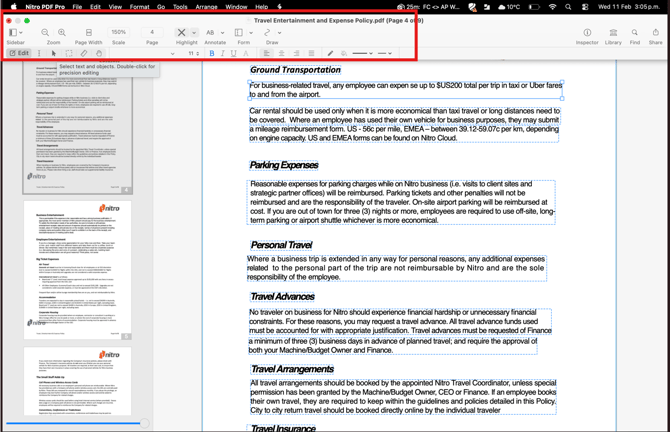Open the Format menu
This screenshot has height=432, width=670.
click(139, 7)
